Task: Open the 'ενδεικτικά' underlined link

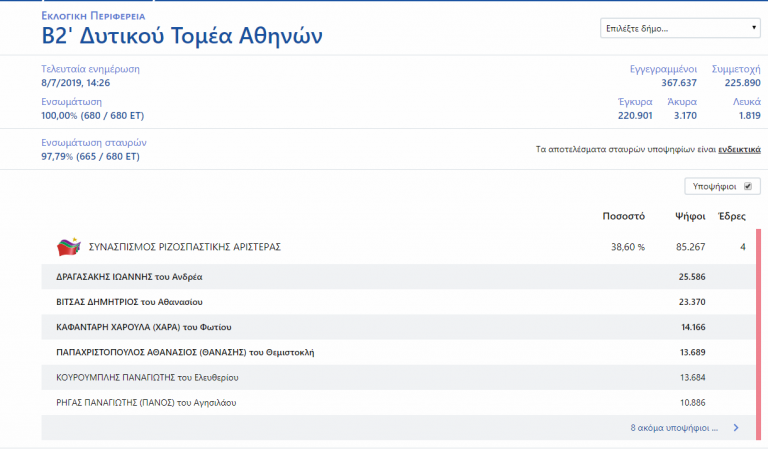Action: coord(739,149)
